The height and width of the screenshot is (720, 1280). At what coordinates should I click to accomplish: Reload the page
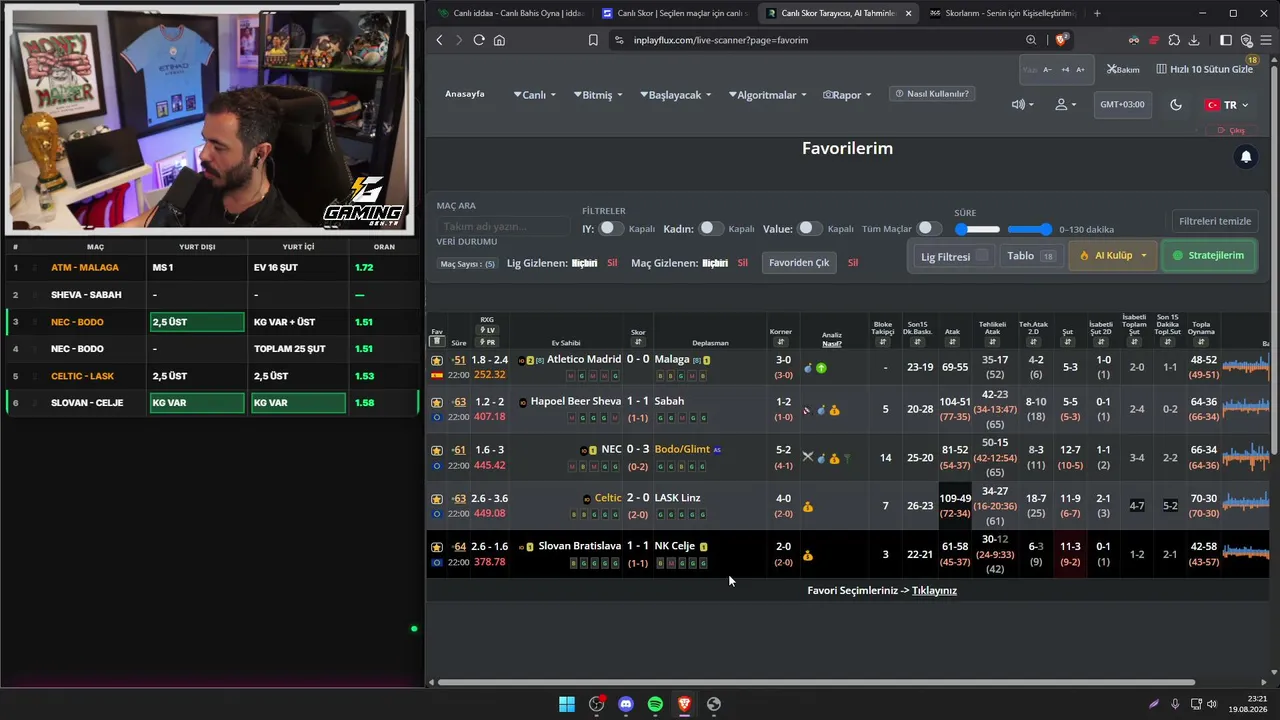(479, 40)
